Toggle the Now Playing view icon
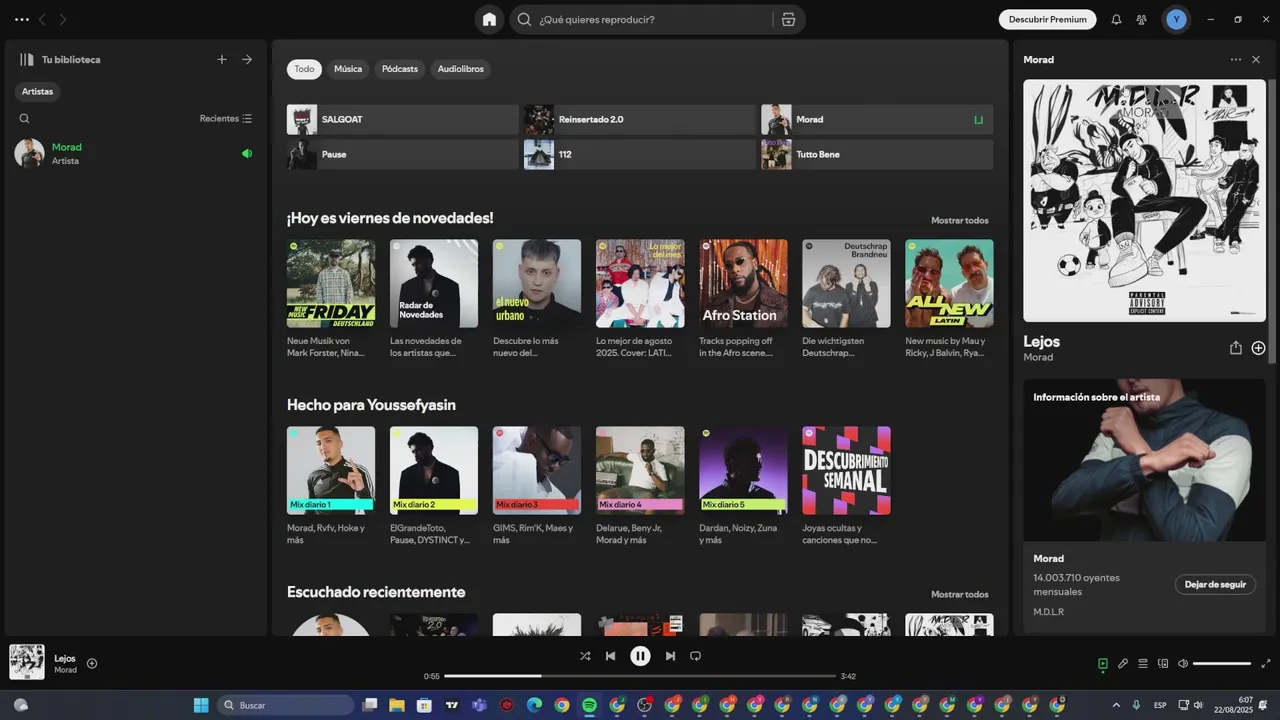The height and width of the screenshot is (720, 1280). [x=1103, y=663]
